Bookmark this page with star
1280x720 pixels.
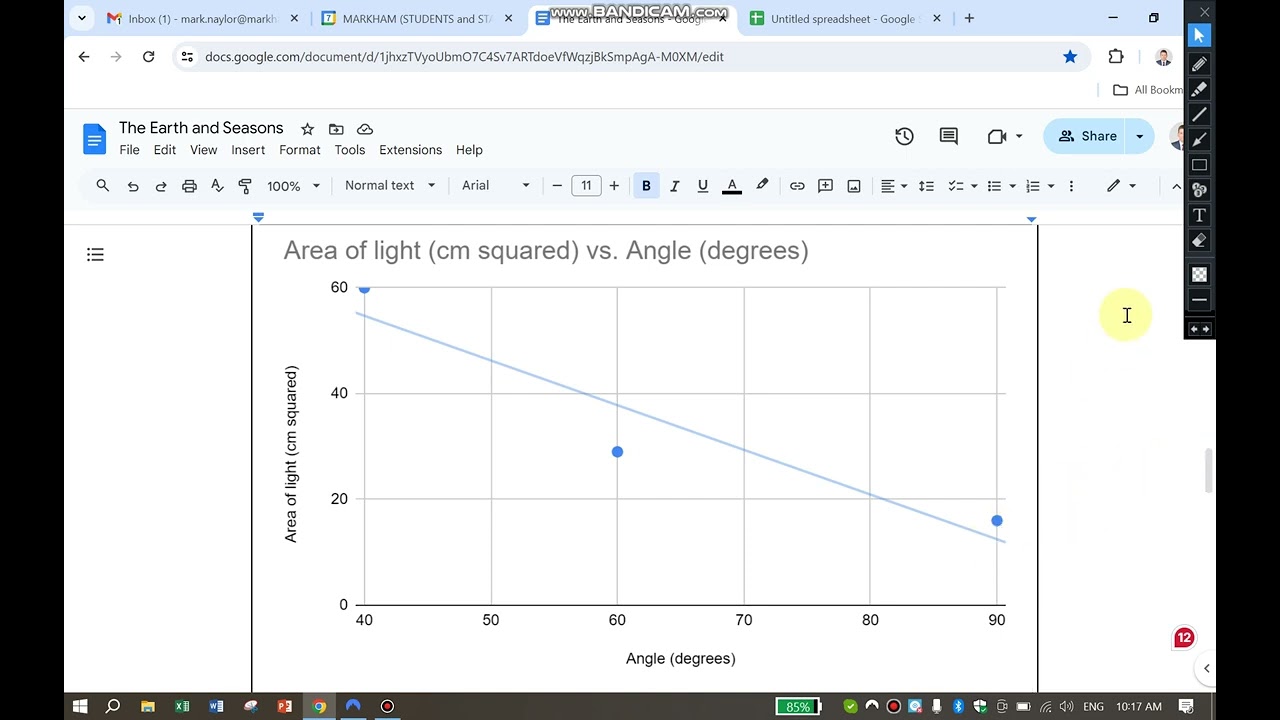1070,57
